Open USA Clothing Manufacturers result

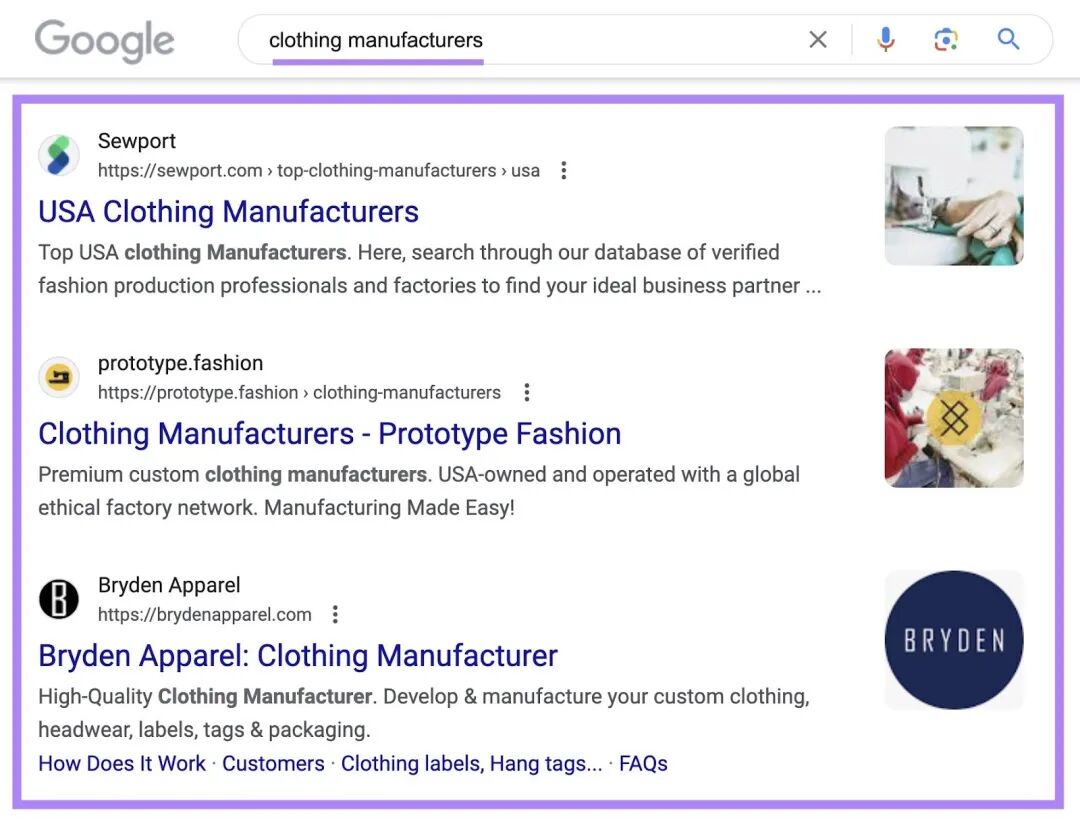(x=228, y=212)
